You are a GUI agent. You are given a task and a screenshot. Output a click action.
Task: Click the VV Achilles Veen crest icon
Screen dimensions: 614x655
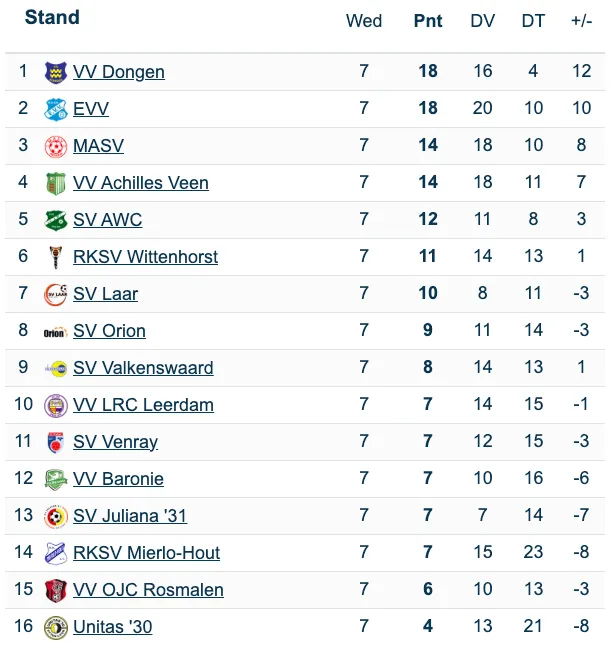(x=55, y=183)
